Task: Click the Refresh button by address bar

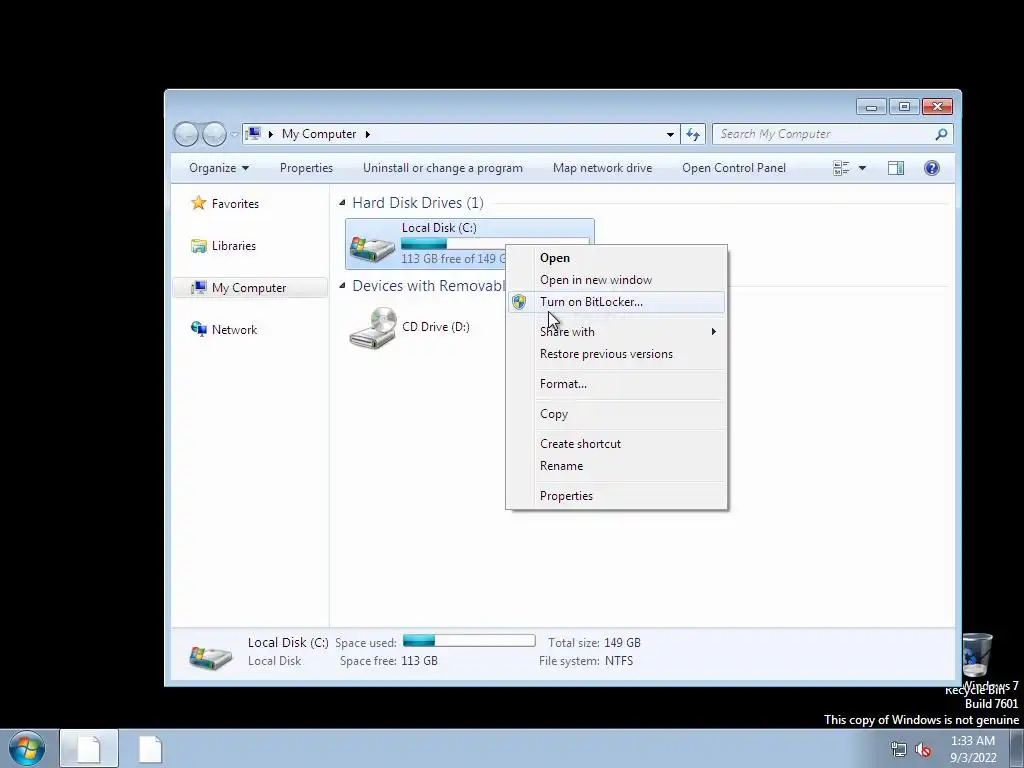Action: coord(693,134)
